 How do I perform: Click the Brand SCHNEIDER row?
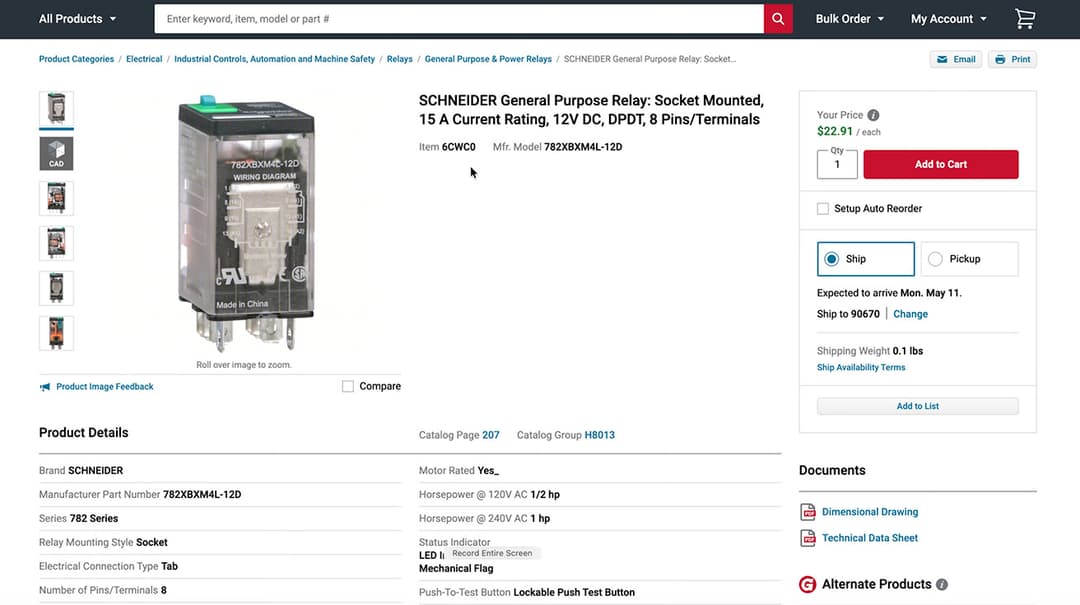point(220,471)
